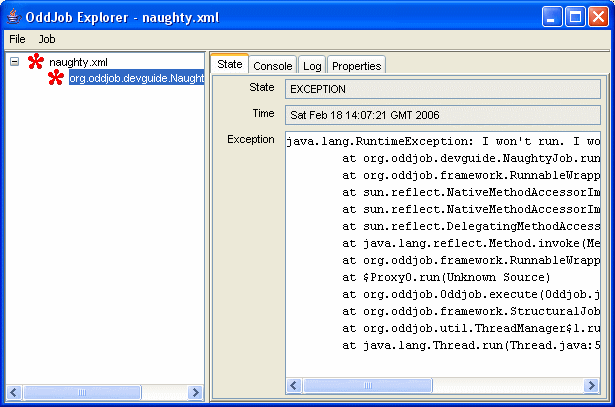Click the State field showing EXCEPTION
The height and width of the screenshot is (407, 615).
pyautogui.click(x=435, y=89)
